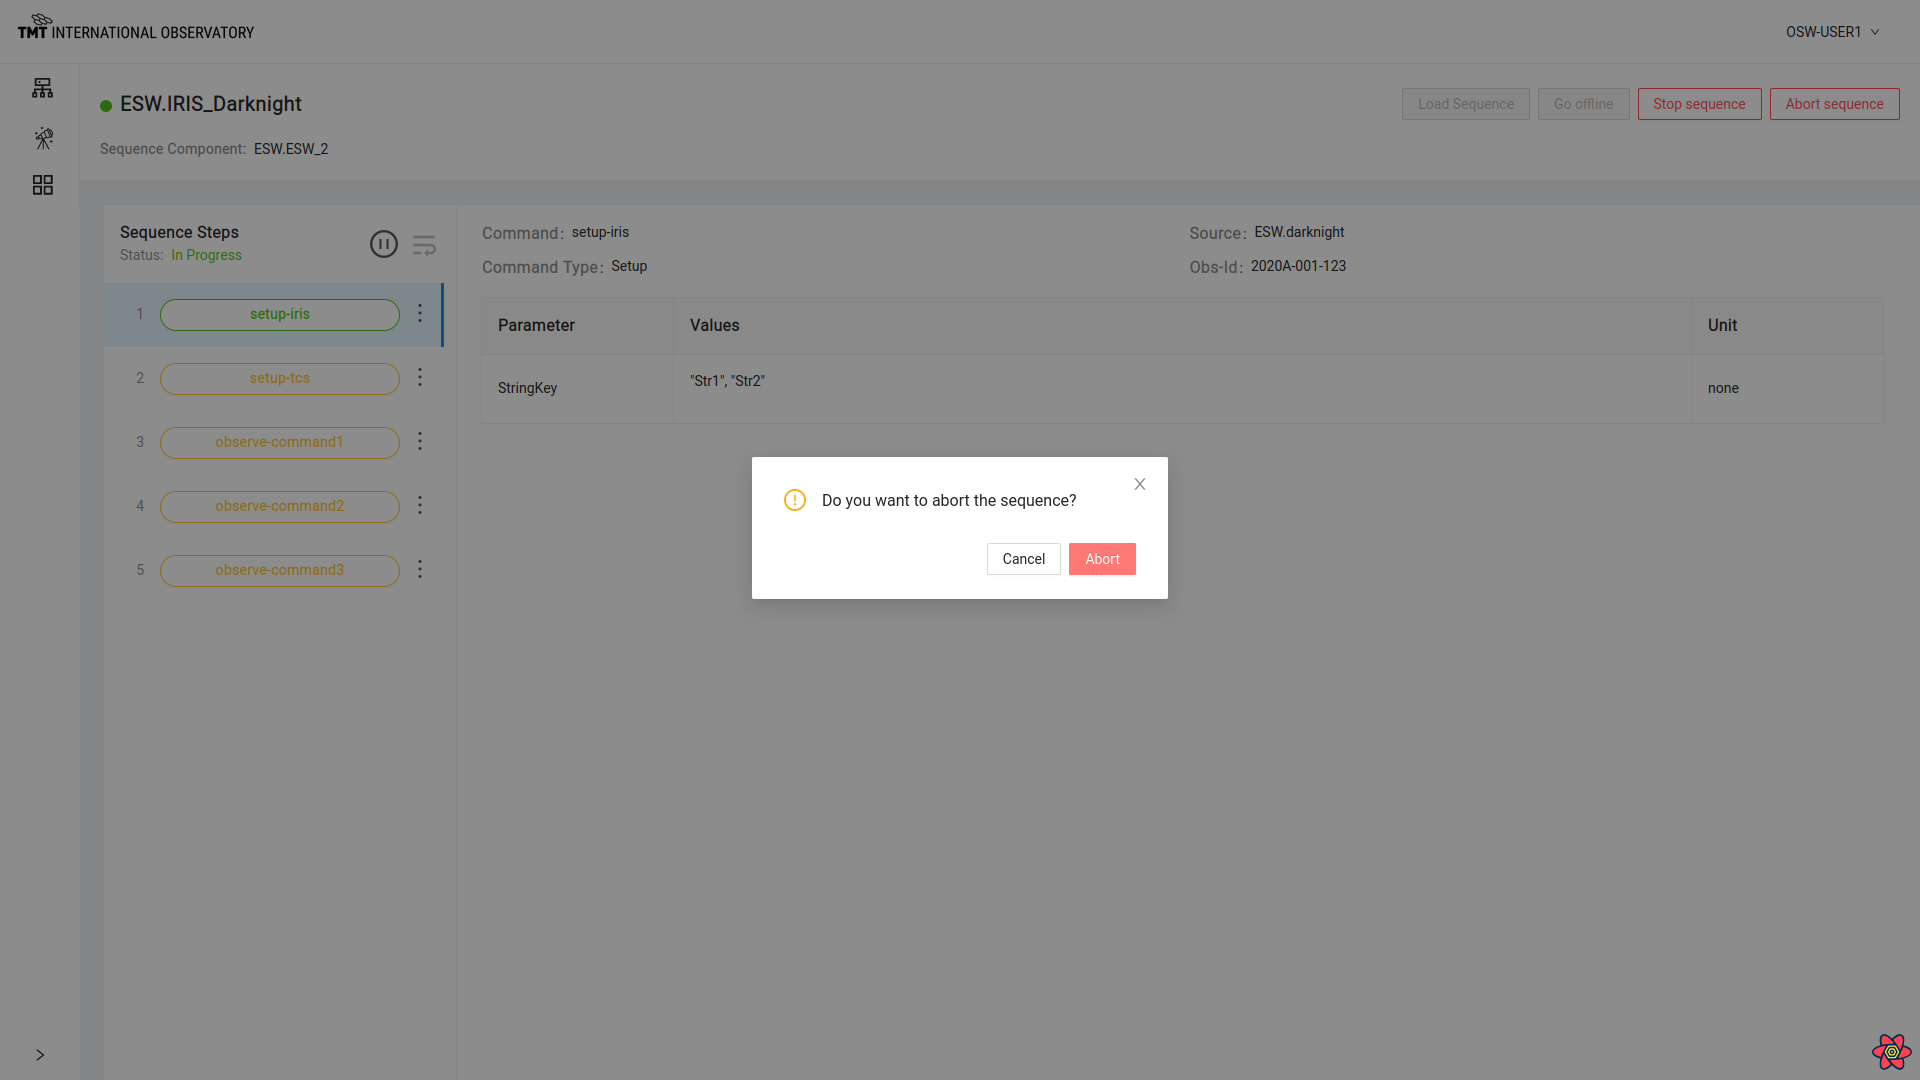Click the step-through sequence icon

424,245
